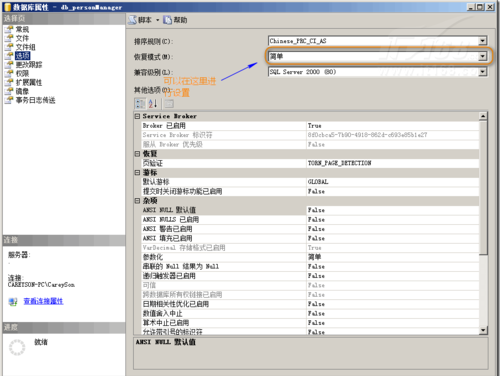Select the 文件 page icon

pos(9,38)
